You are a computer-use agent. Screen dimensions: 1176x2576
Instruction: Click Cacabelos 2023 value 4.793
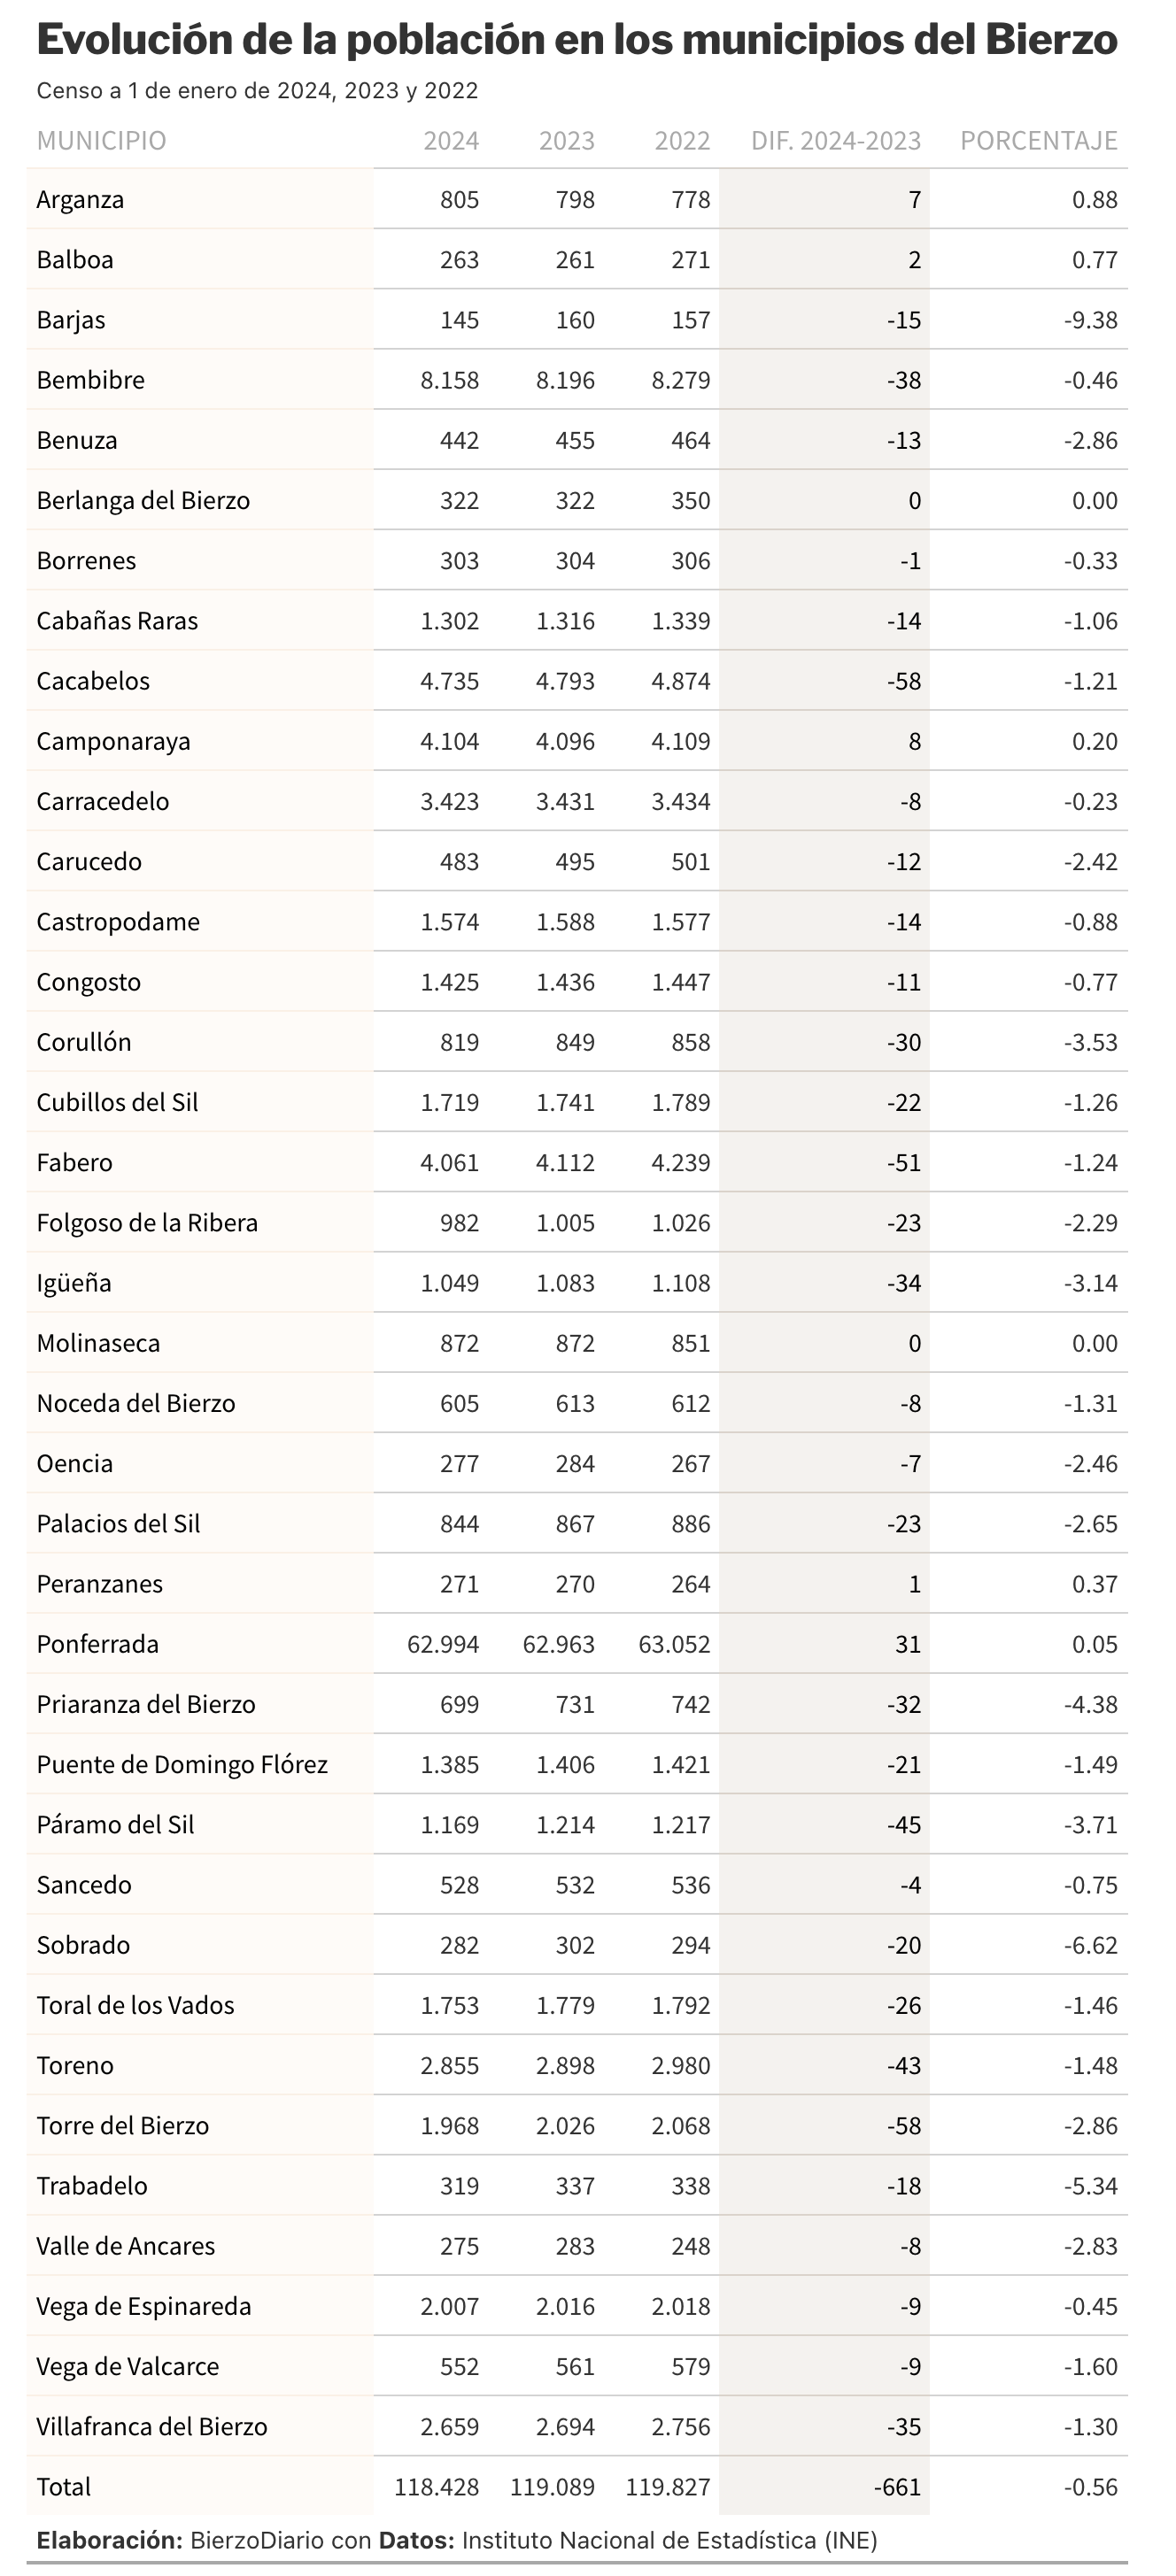pyautogui.click(x=565, y=681)
